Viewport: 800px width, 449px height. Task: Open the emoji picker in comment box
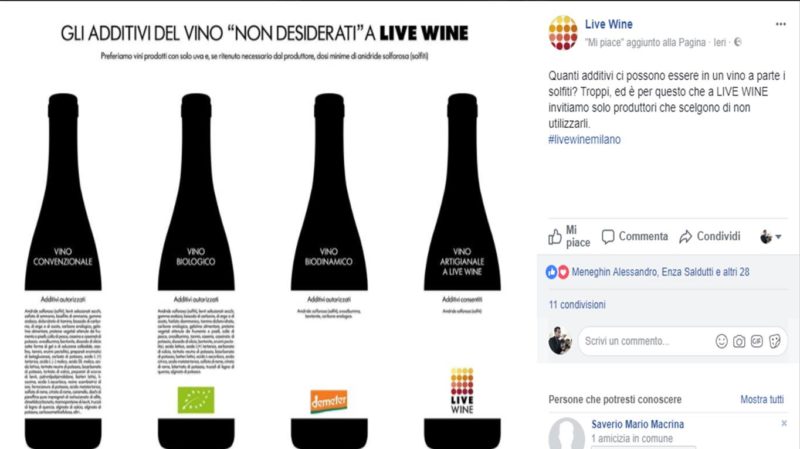(721, 341)
